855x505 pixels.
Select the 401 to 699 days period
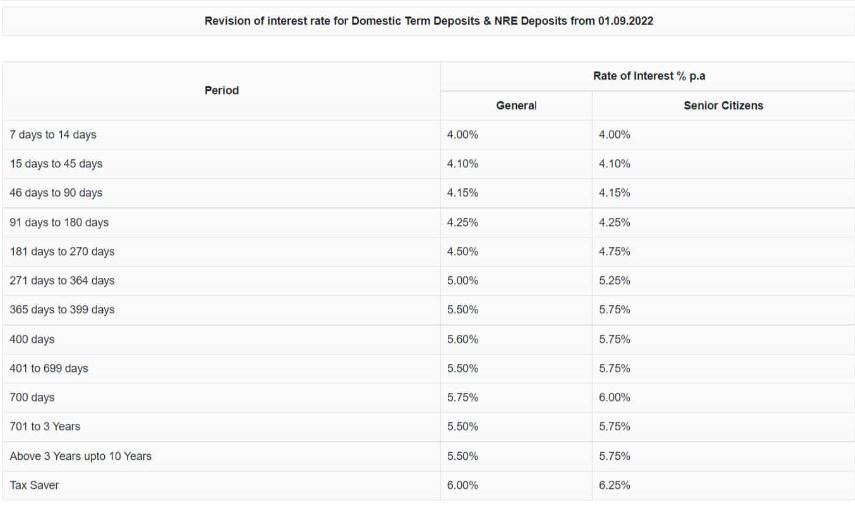coord(49,368)
